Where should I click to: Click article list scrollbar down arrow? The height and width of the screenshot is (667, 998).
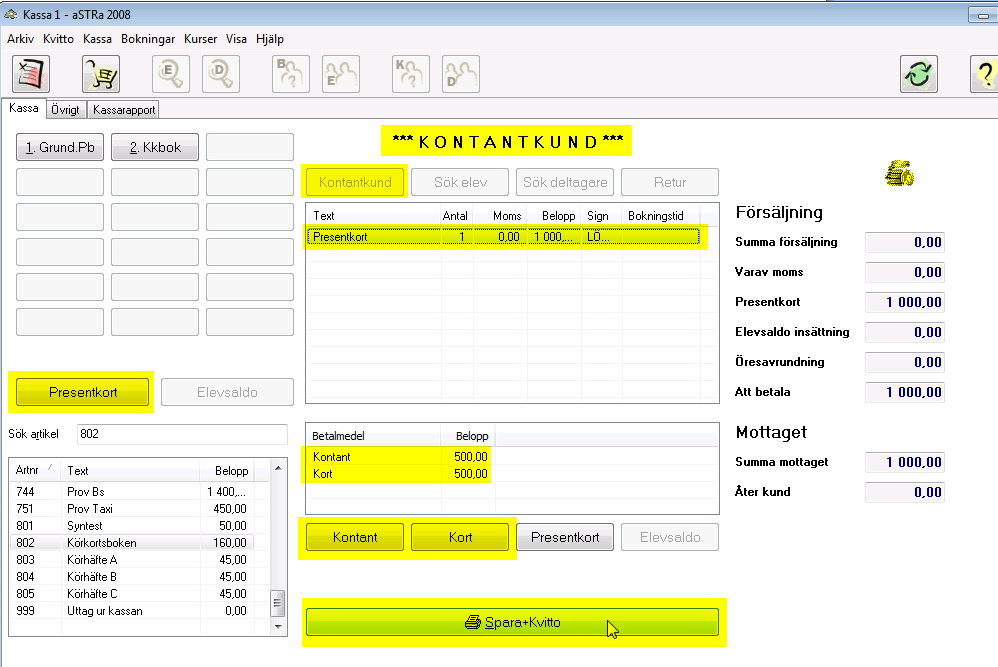tap(278, 627)
